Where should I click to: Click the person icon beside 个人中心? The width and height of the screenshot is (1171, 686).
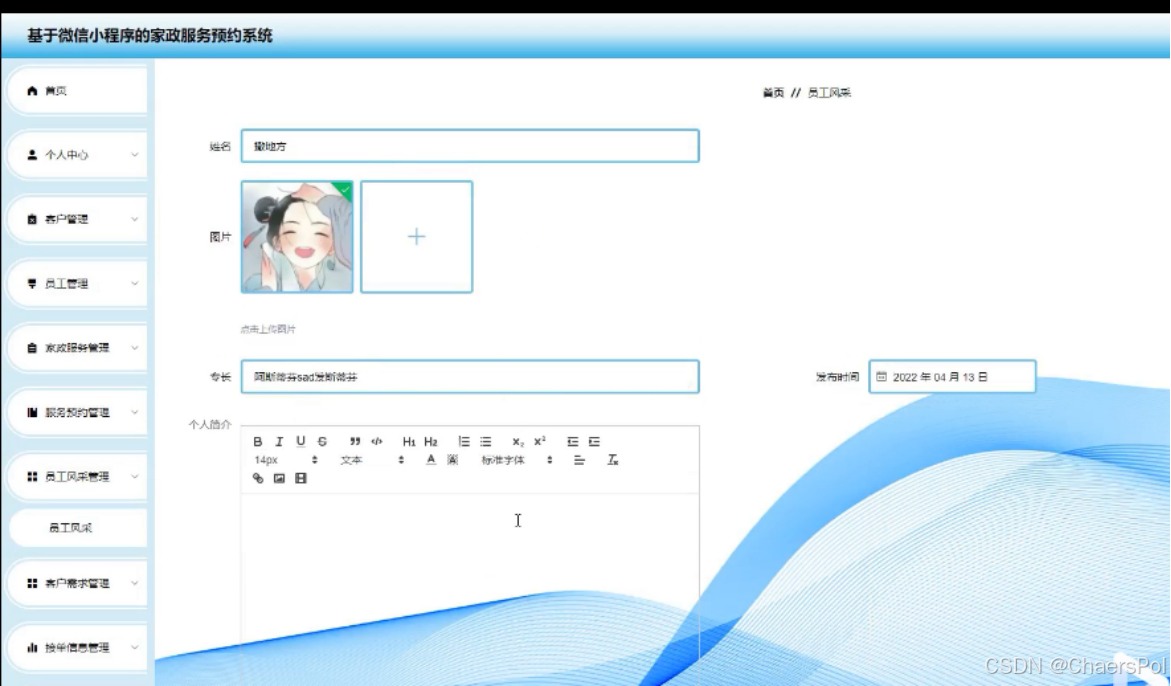pyautogui.click(x=32, y=155)
